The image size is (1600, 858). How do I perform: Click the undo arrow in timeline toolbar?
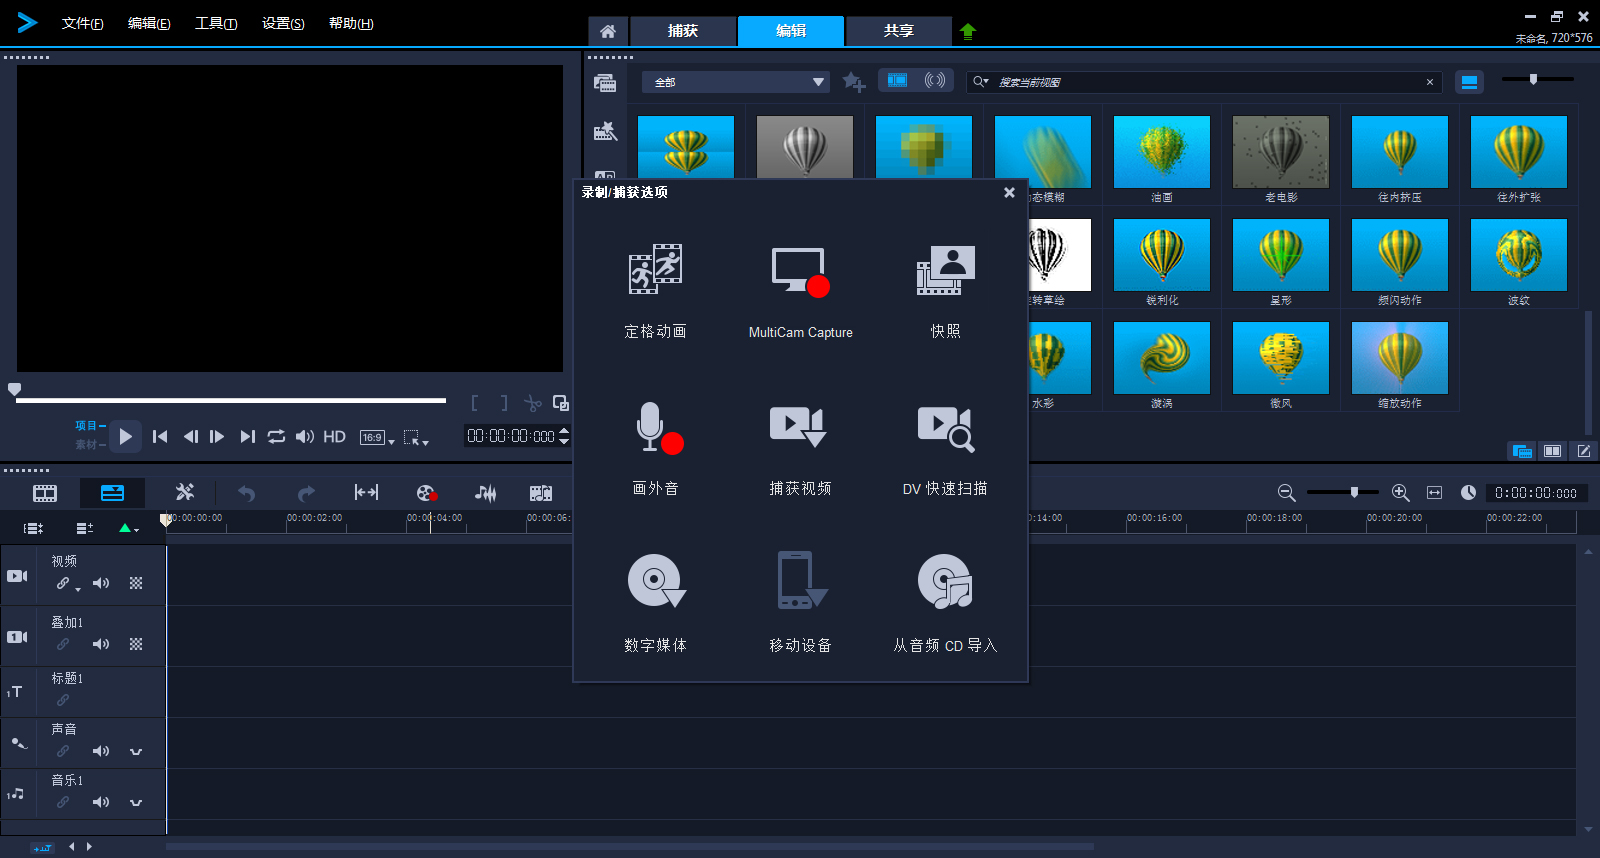[x=246, y=493]
